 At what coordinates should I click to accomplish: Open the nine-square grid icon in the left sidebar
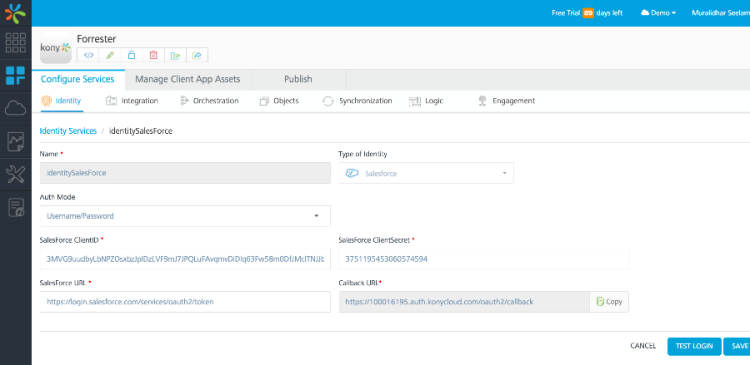pos(15,43)
